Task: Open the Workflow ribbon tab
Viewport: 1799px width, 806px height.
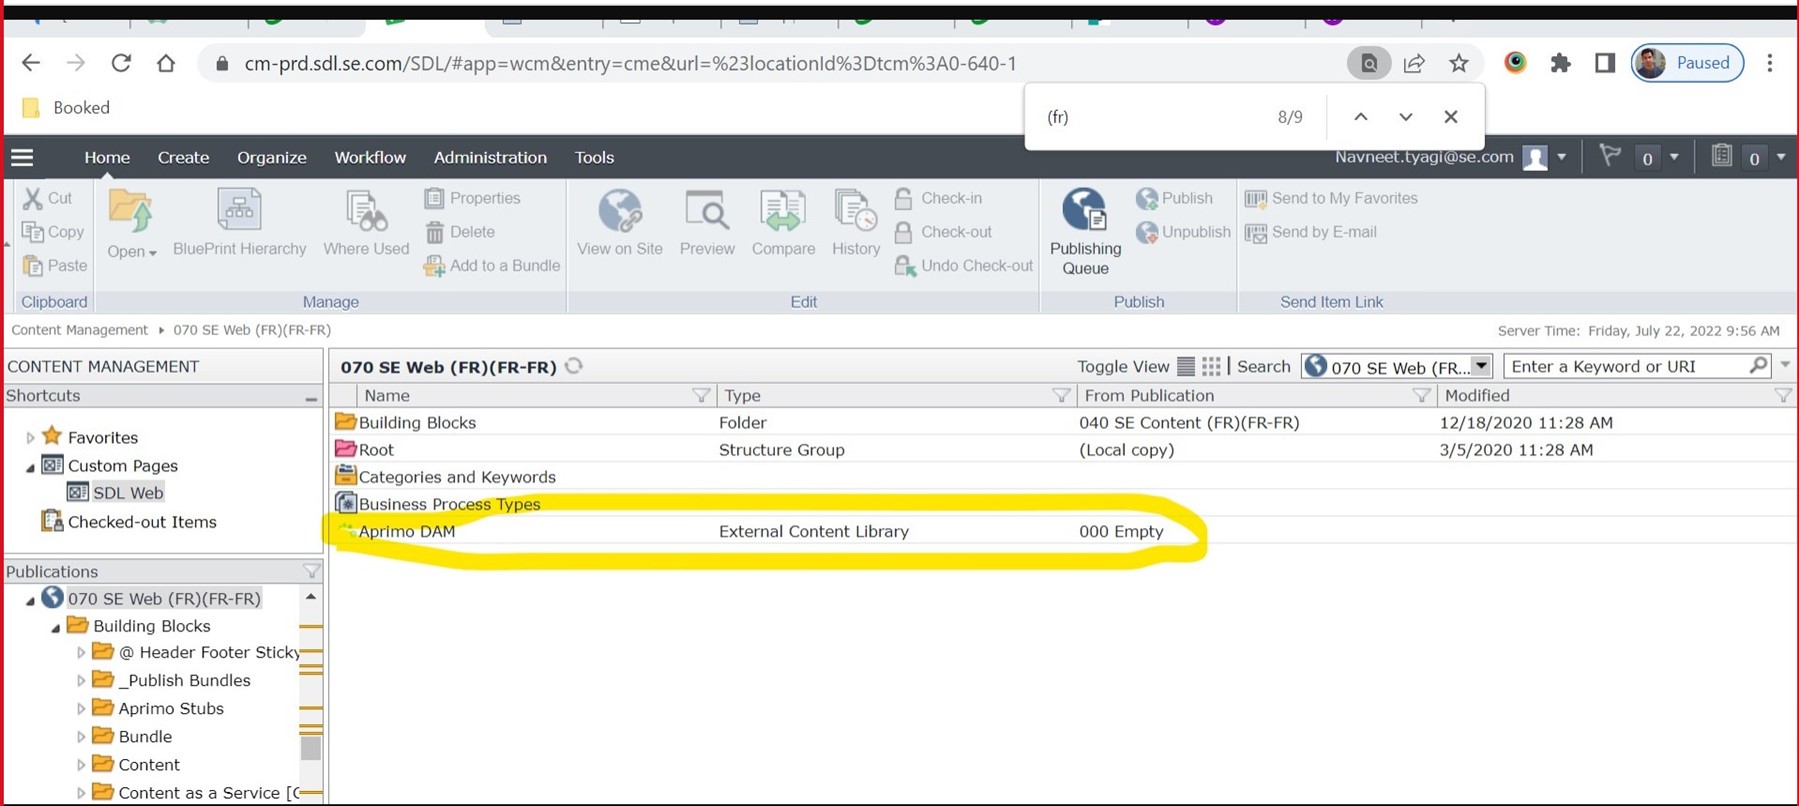Action: tap(370, 157)
